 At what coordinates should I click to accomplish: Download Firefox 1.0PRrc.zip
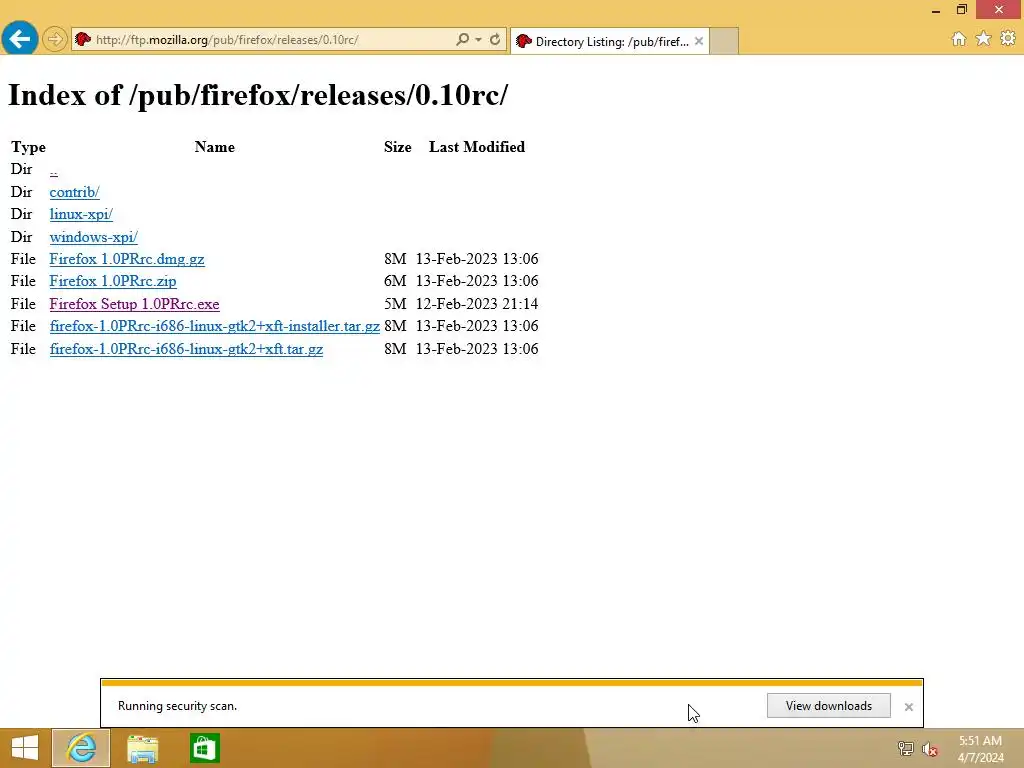pyautogui.click(x=113, y=281)
